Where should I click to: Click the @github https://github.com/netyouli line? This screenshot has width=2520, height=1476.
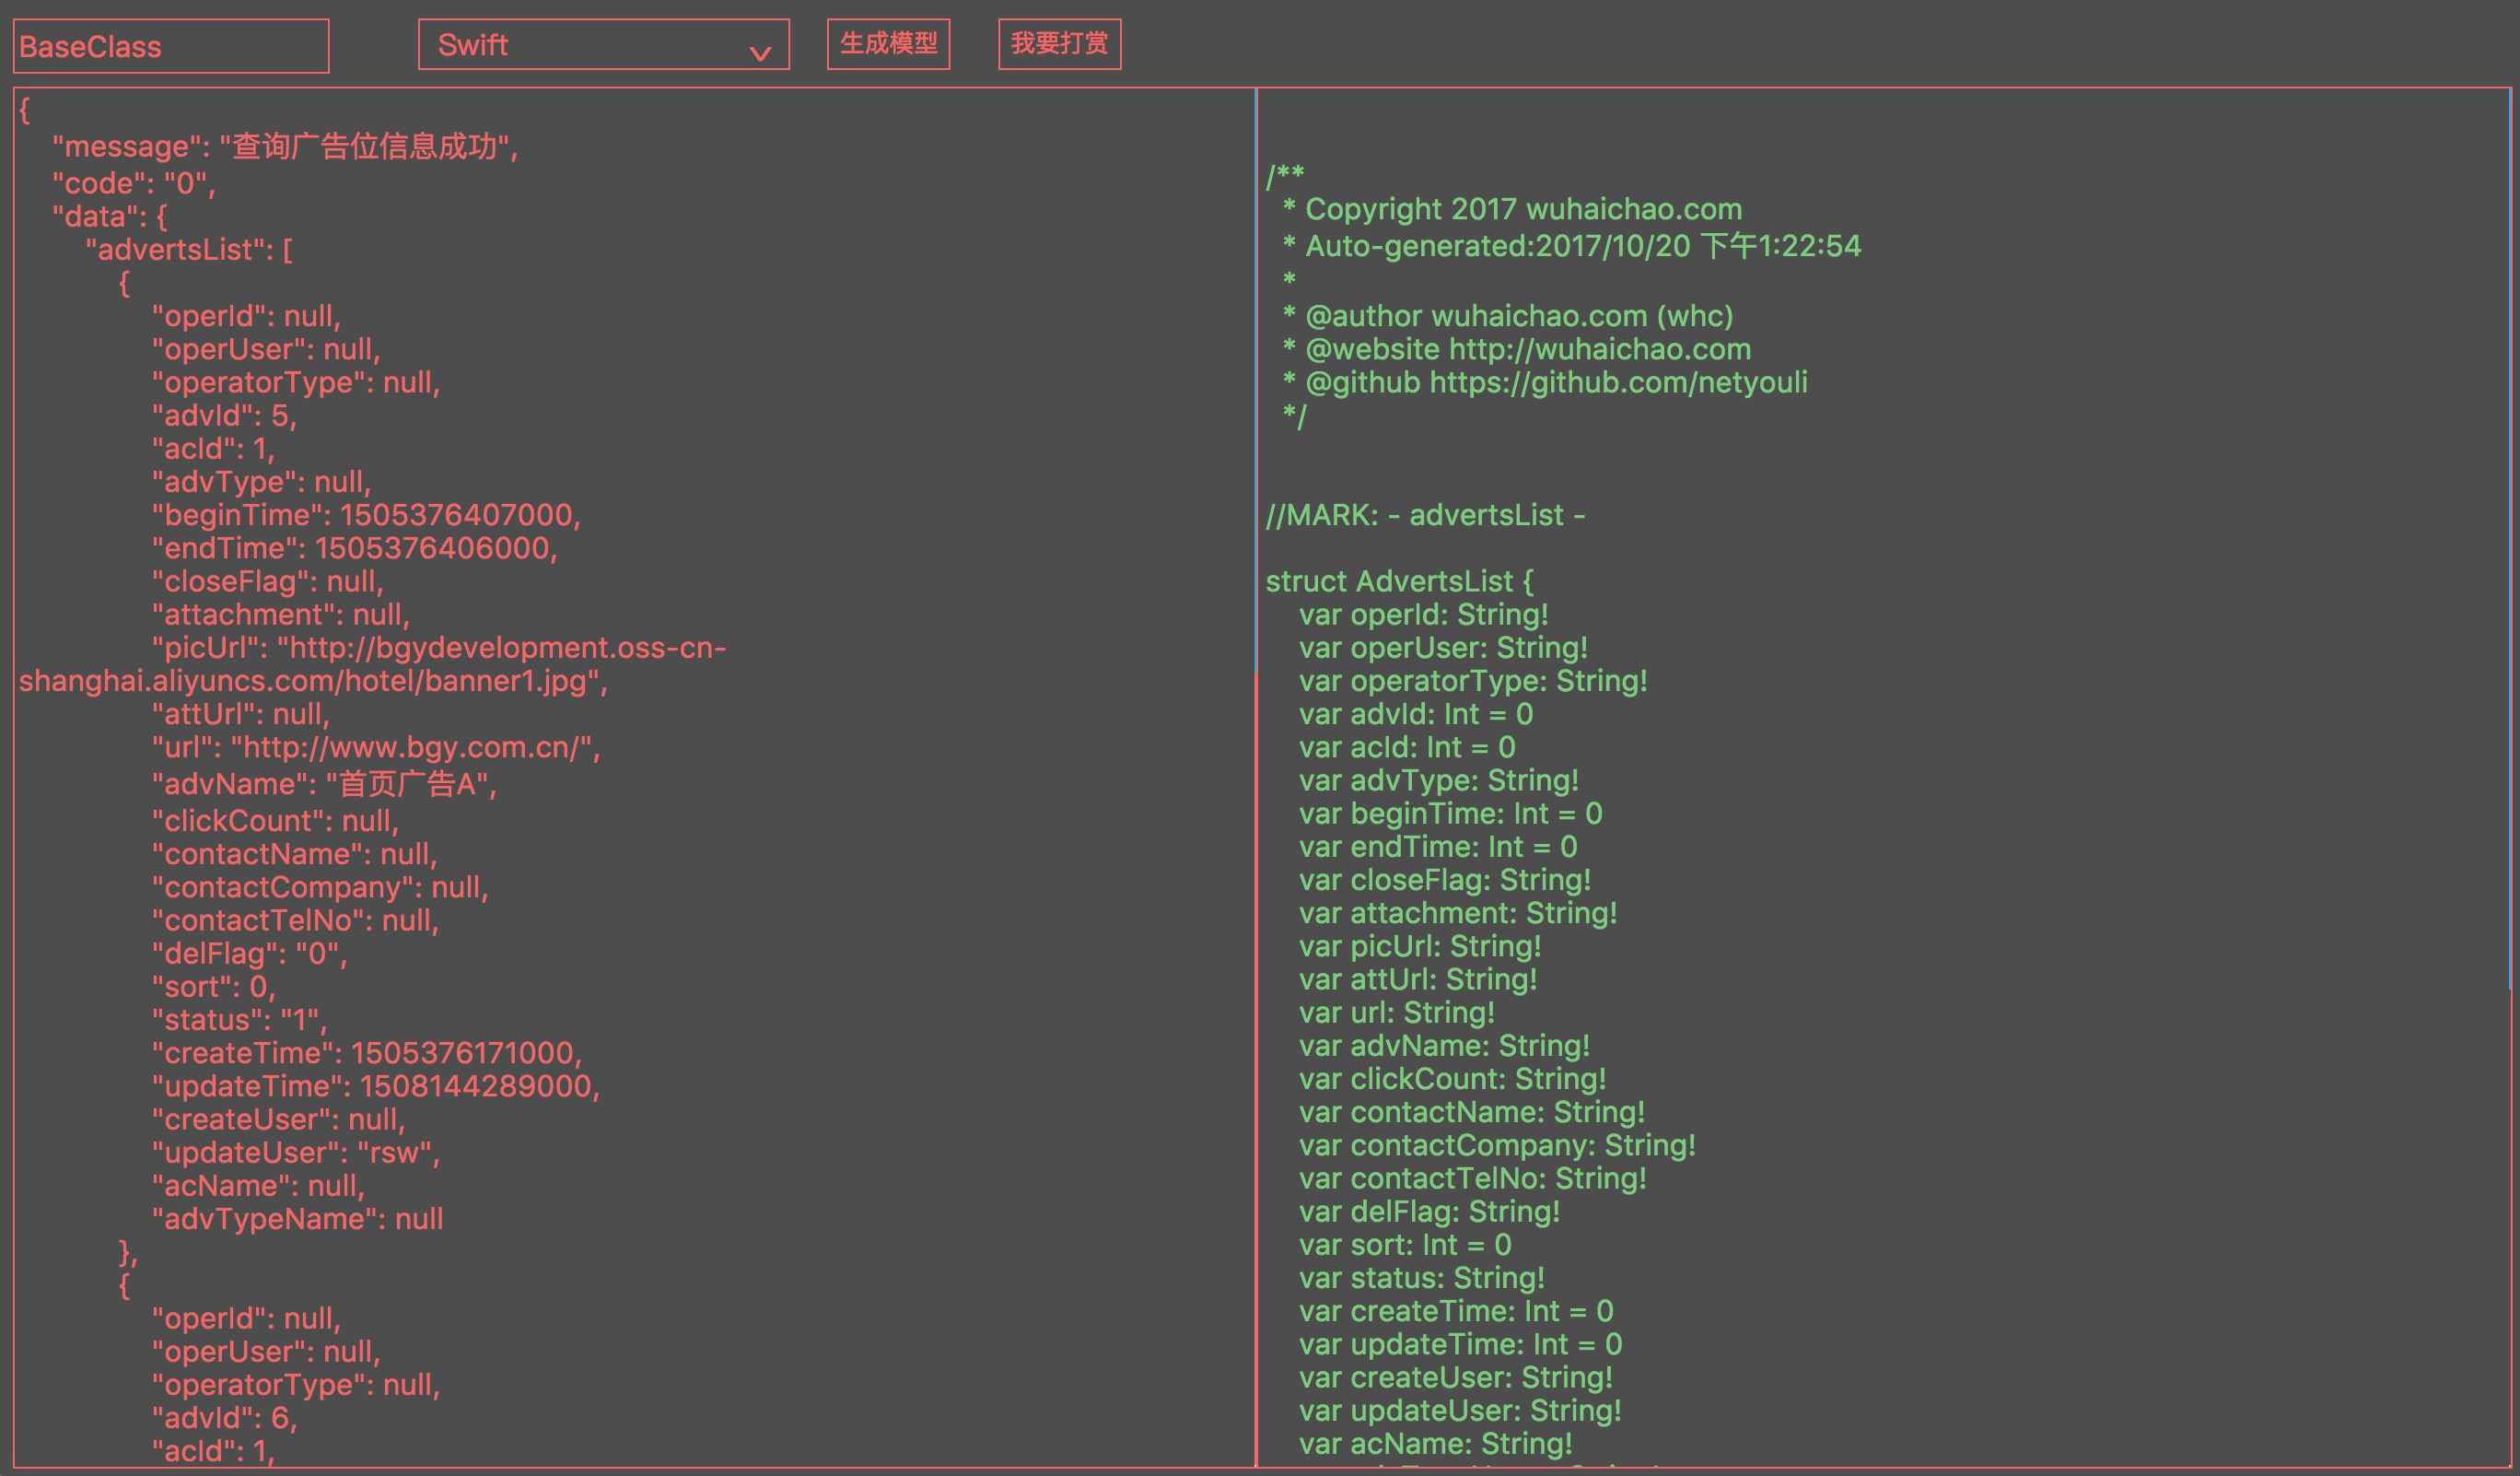coord(1545,382)
